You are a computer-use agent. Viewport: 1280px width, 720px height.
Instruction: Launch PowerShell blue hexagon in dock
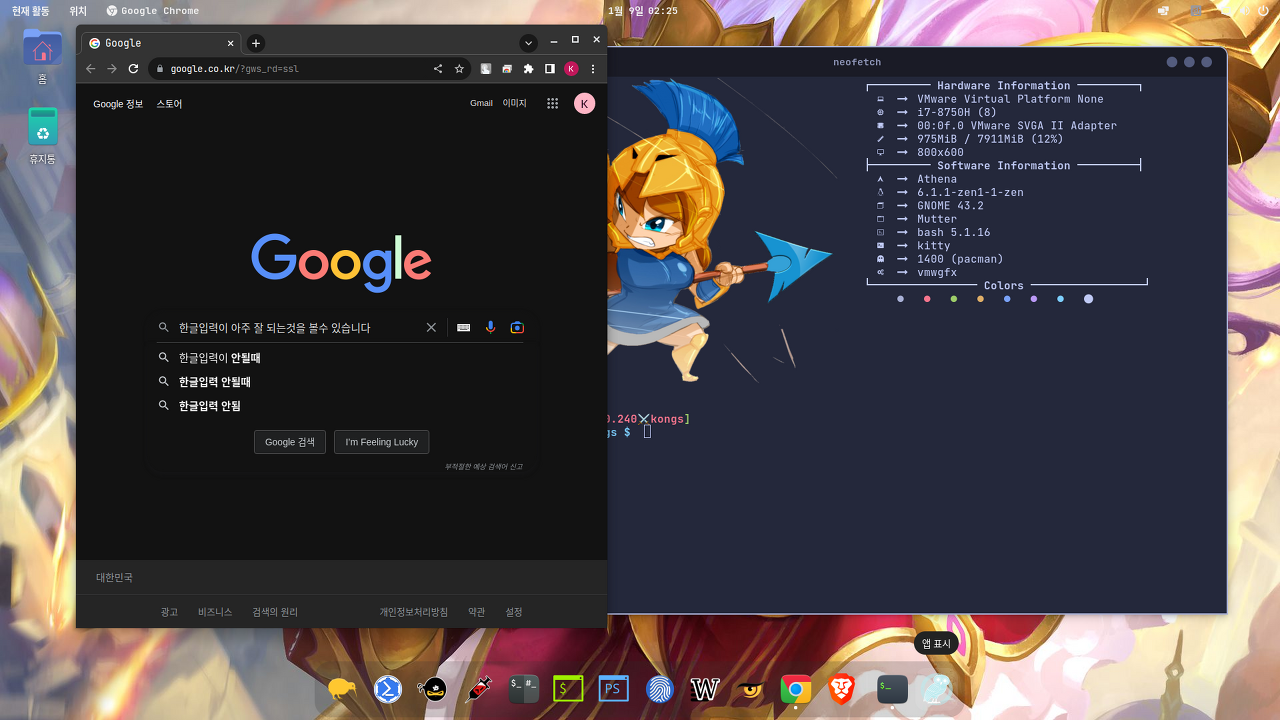[388, 689]
